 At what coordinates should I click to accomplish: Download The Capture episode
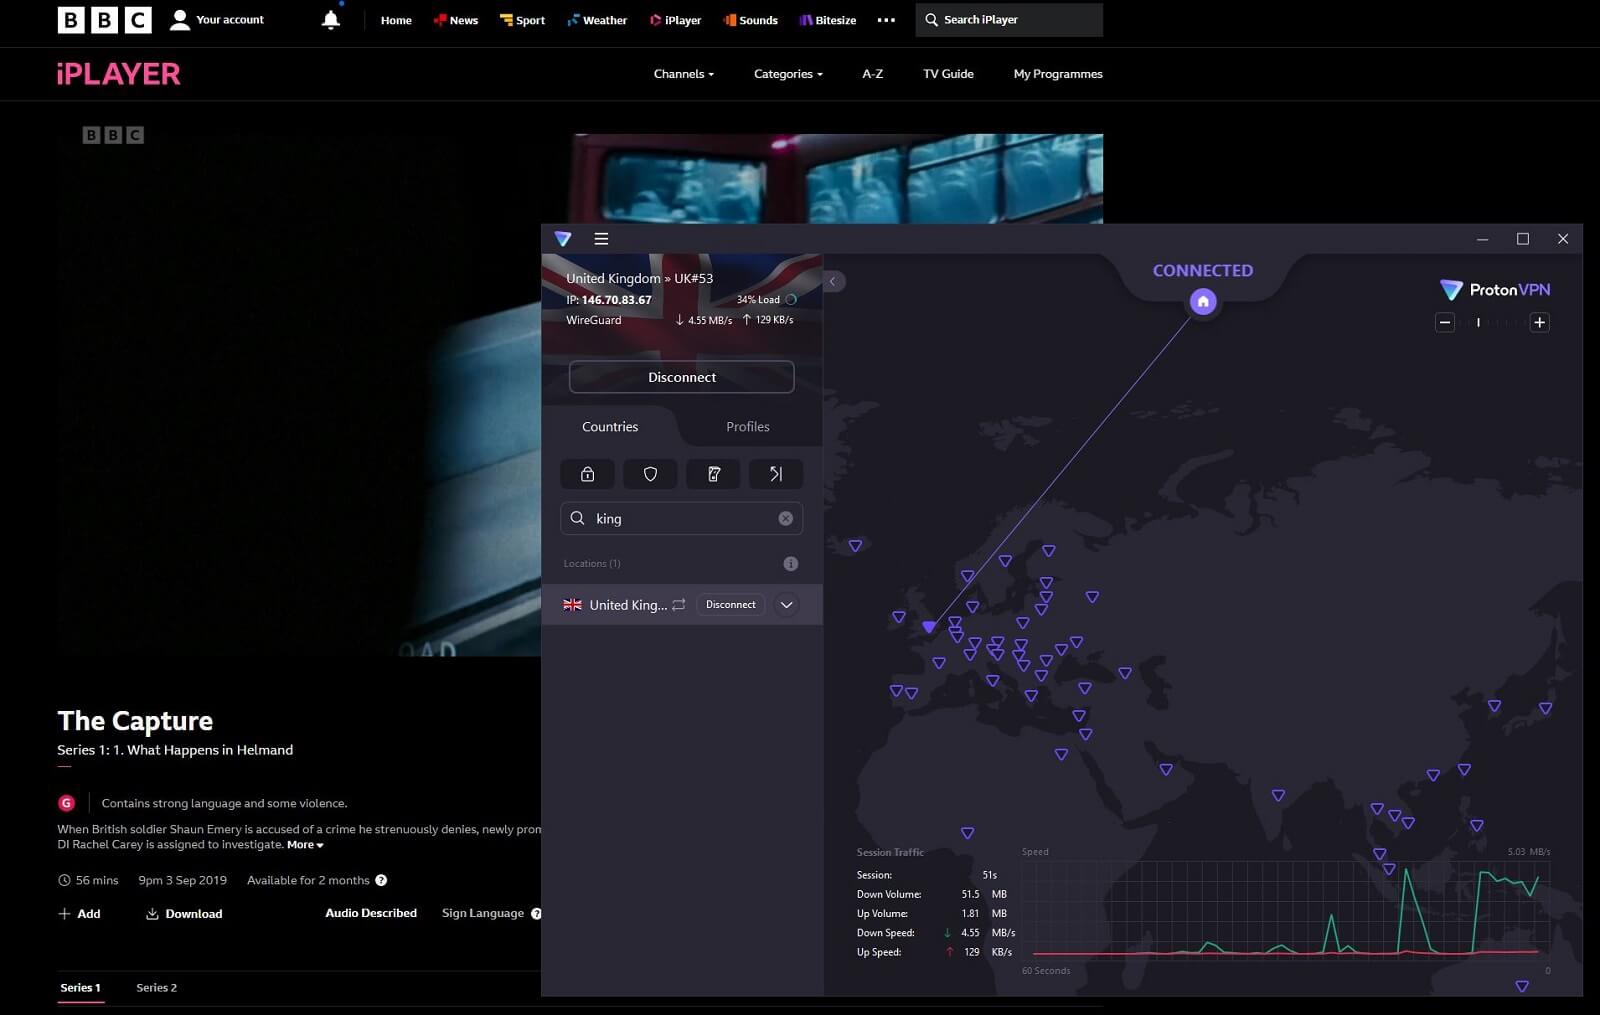pyautogui.click(x=184, y=914)
